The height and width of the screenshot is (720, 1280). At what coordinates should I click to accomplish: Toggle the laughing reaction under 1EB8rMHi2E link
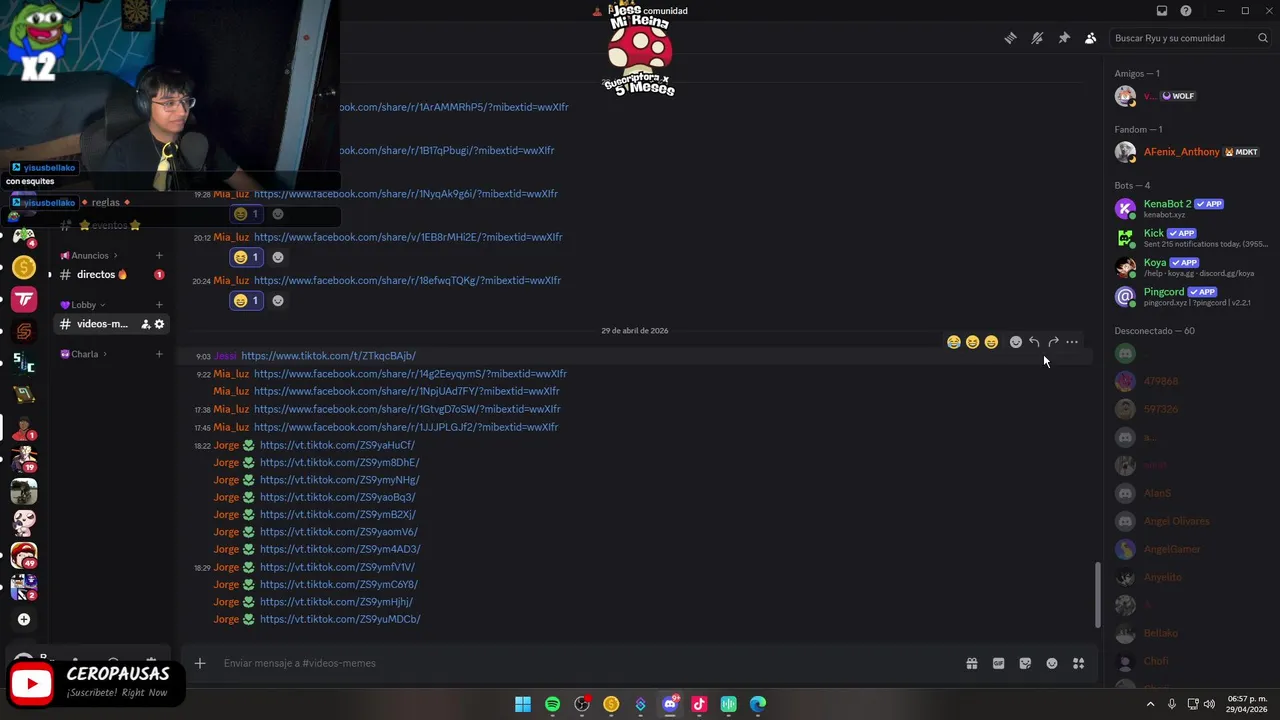246,257
